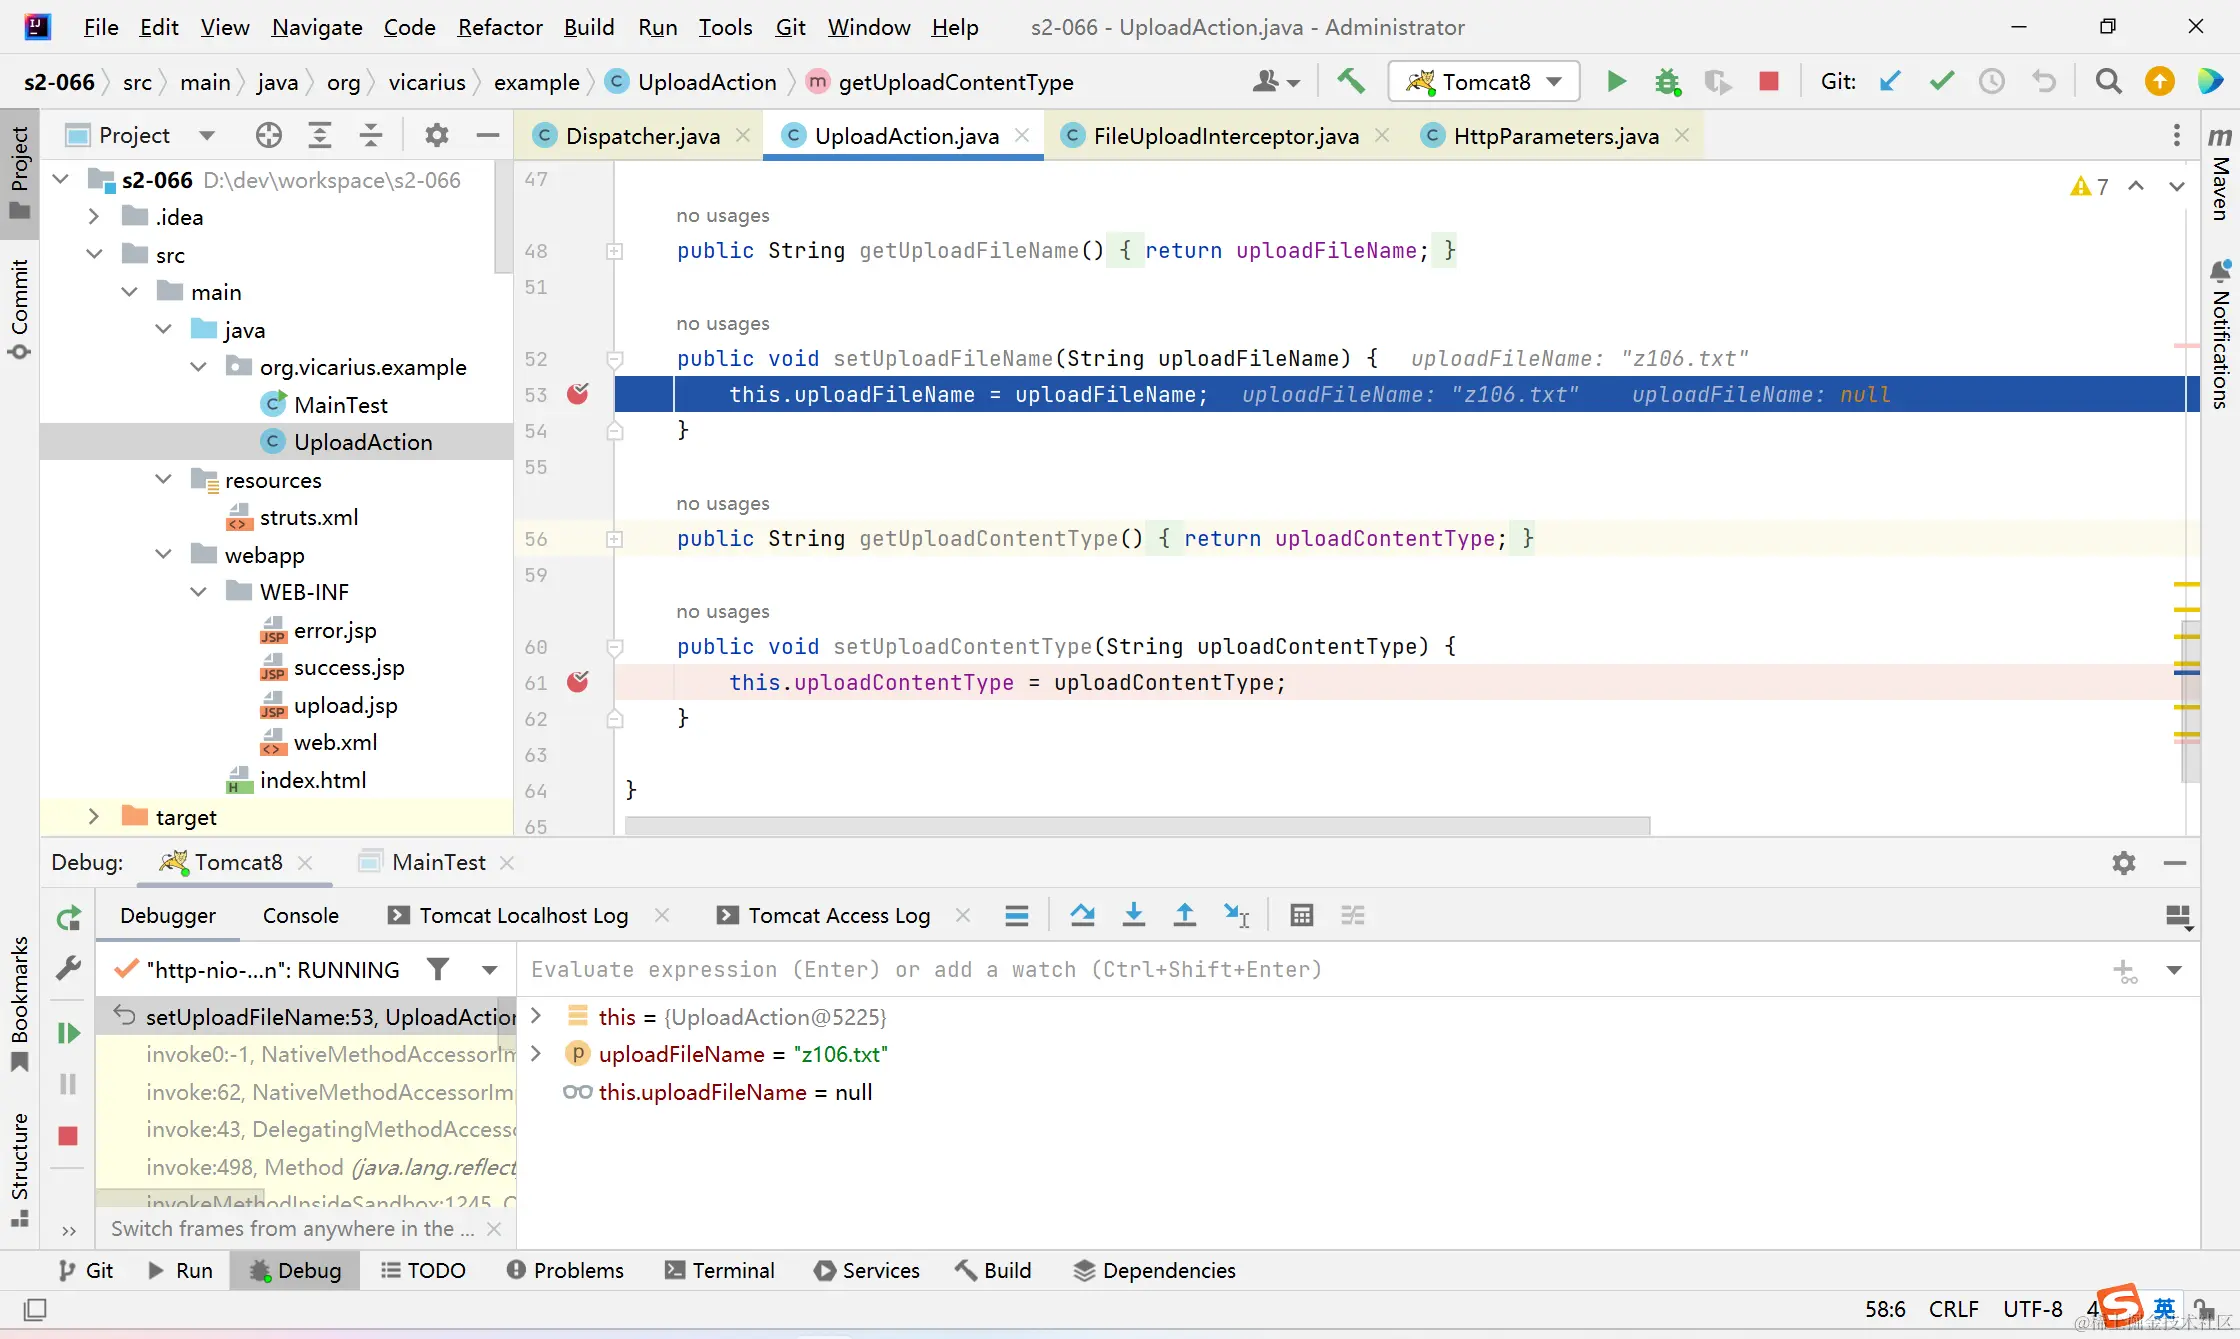
Task: Toggle the breakpoint on line 53
Action: pyautogui.click(x=578, y=394)
